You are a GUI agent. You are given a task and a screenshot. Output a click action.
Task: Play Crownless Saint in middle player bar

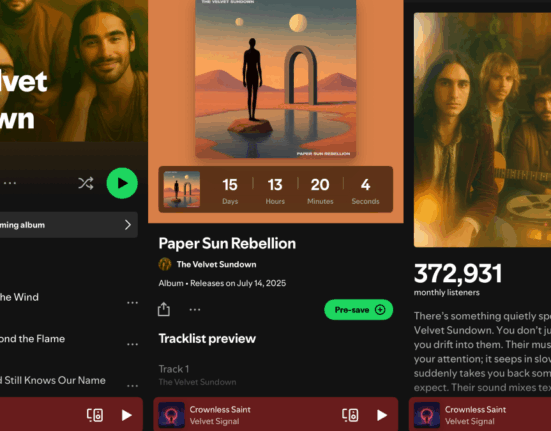pyautogui.click(x=381, y=415)
